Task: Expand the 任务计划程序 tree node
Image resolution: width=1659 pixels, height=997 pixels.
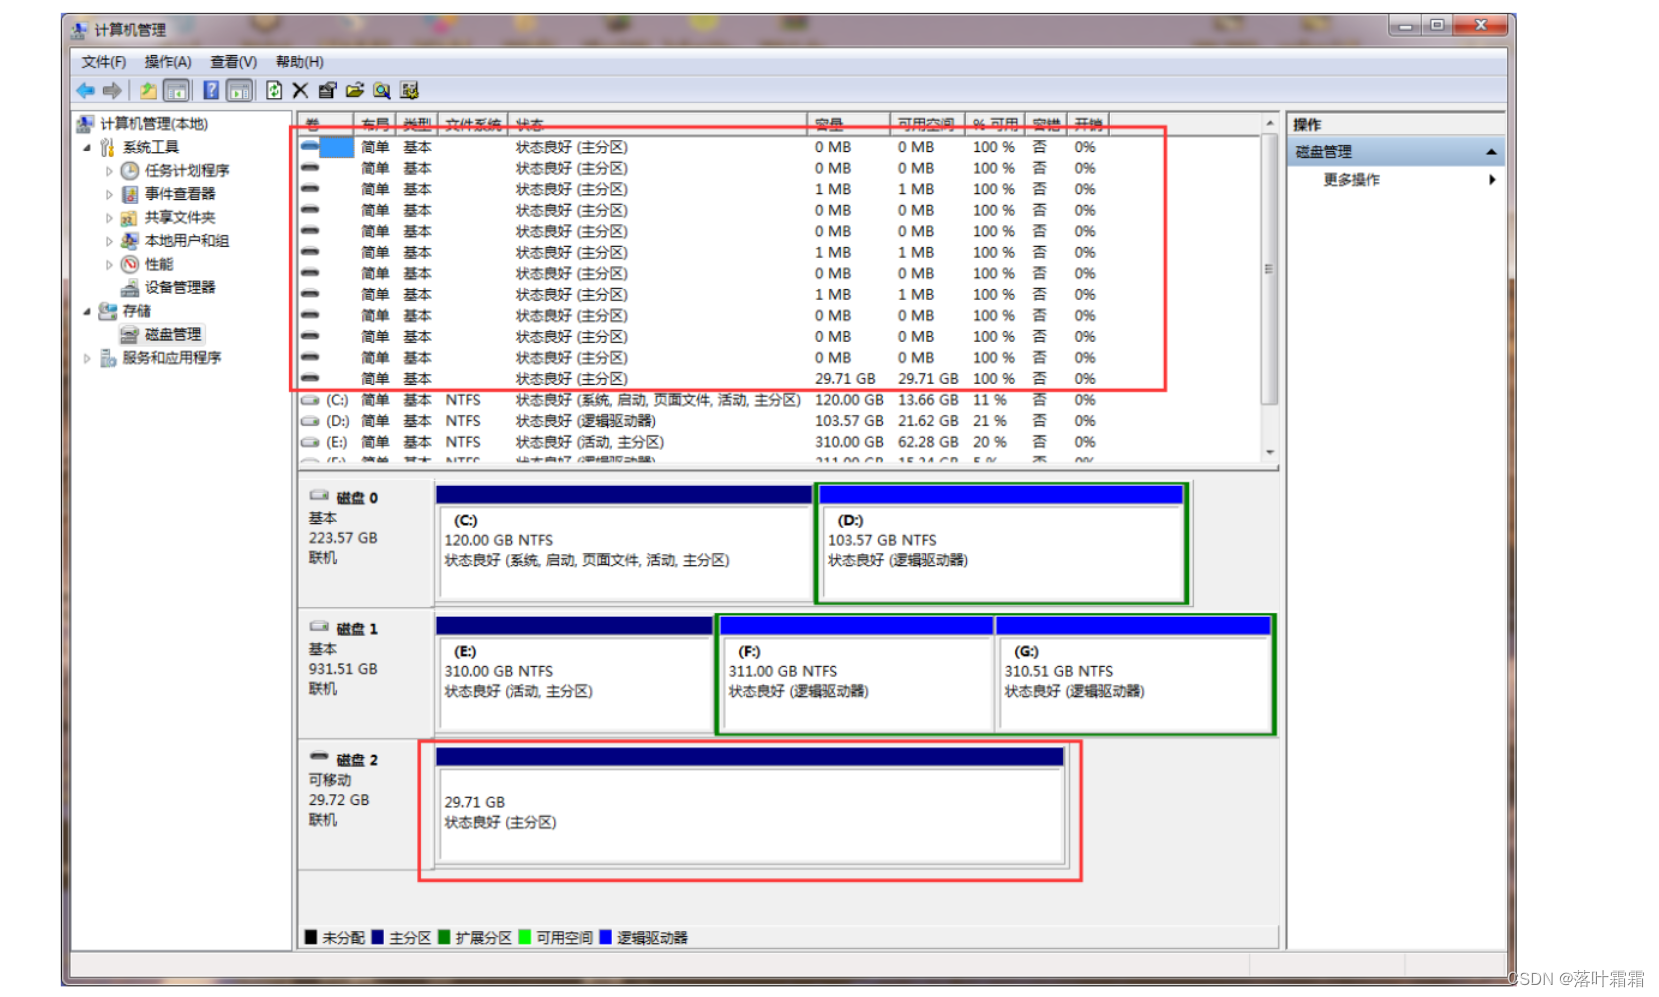Action: pos(109,171)
